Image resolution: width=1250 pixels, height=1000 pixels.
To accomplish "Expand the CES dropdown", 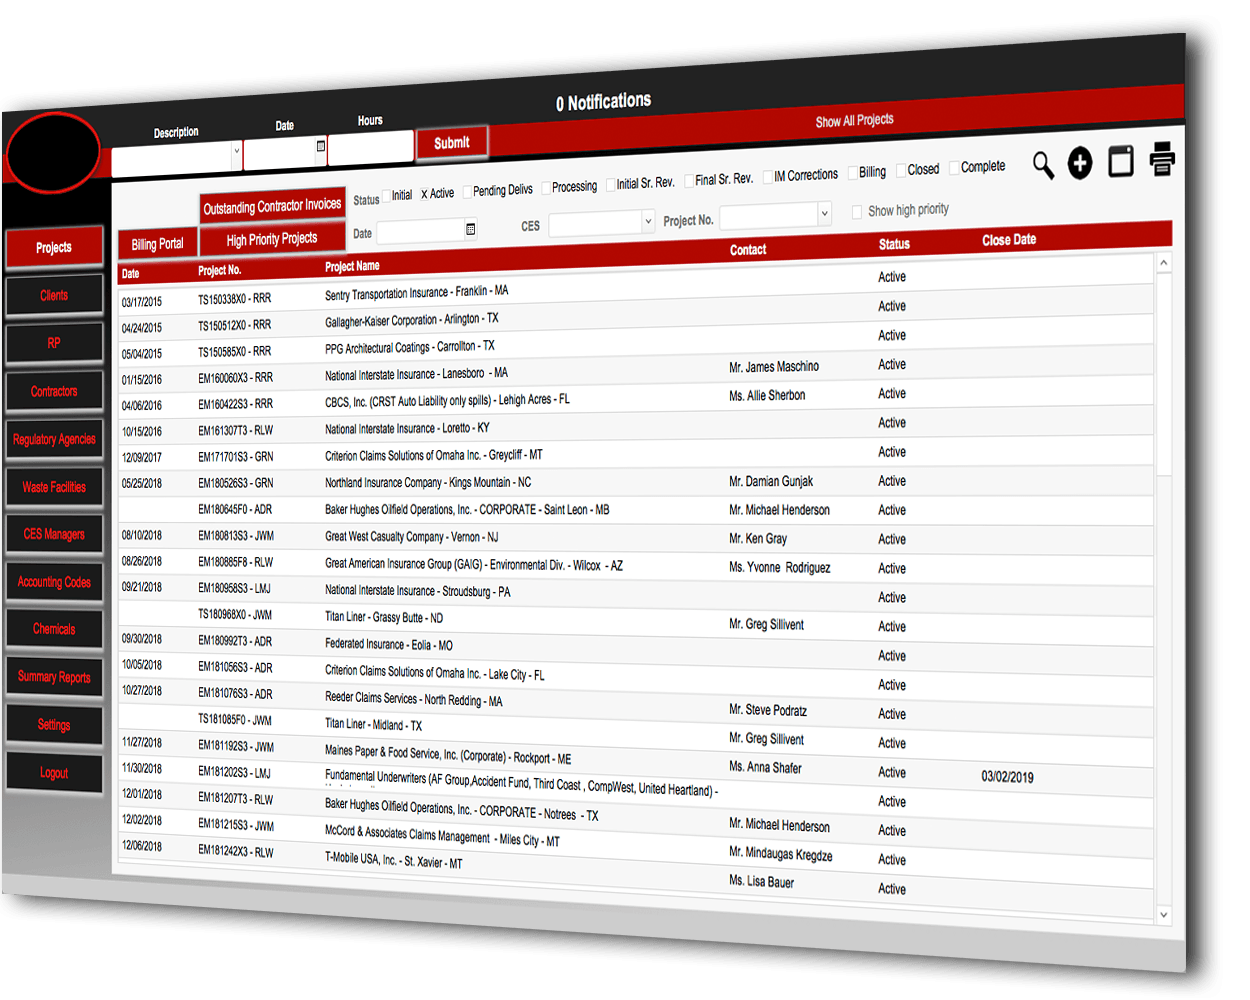I will [x=648, y=221].
